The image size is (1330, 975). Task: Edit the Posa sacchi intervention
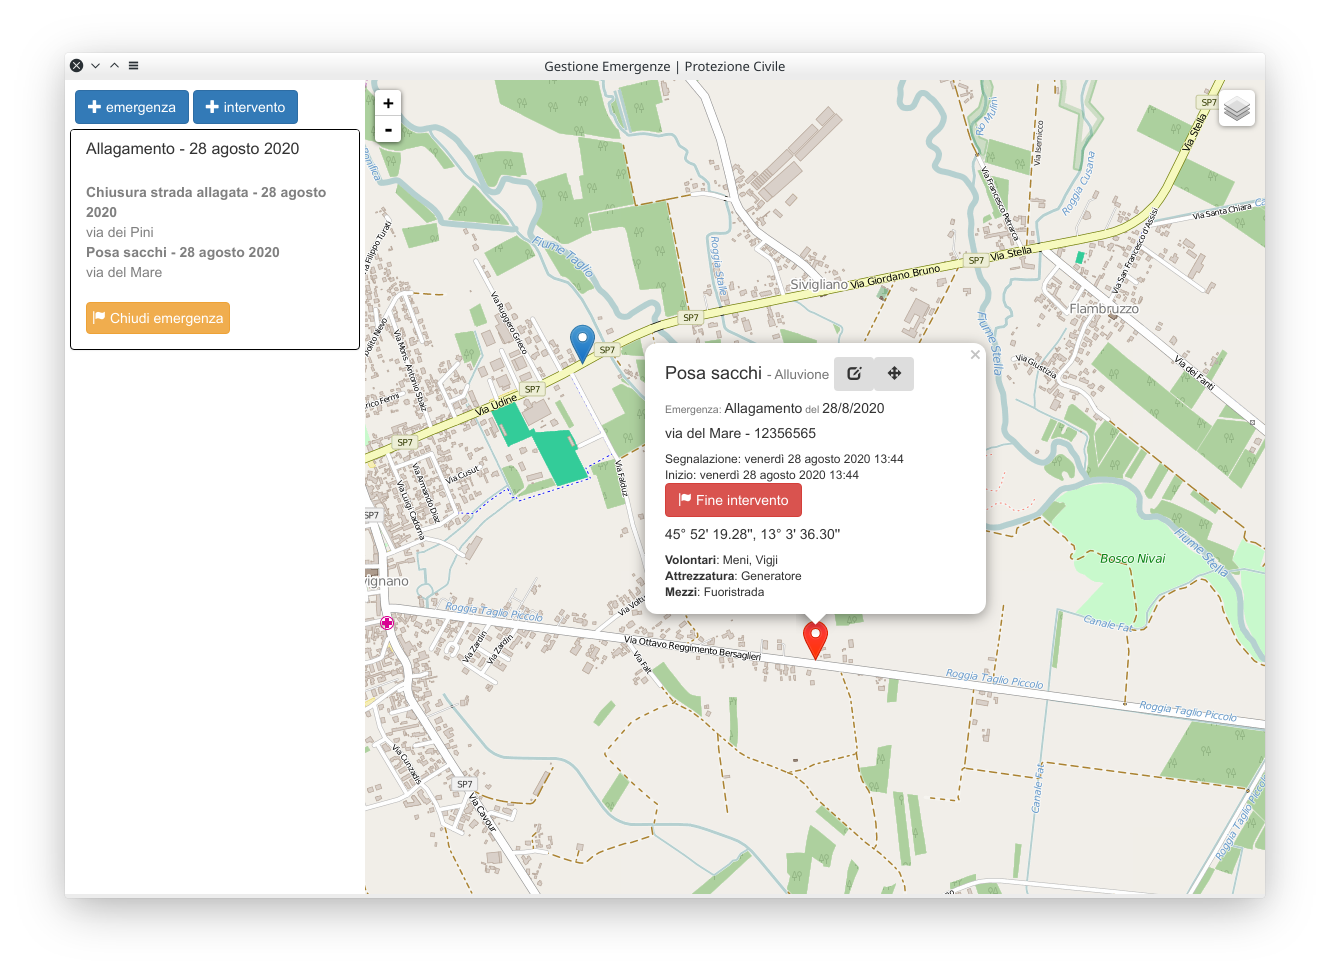coord(854,373)
